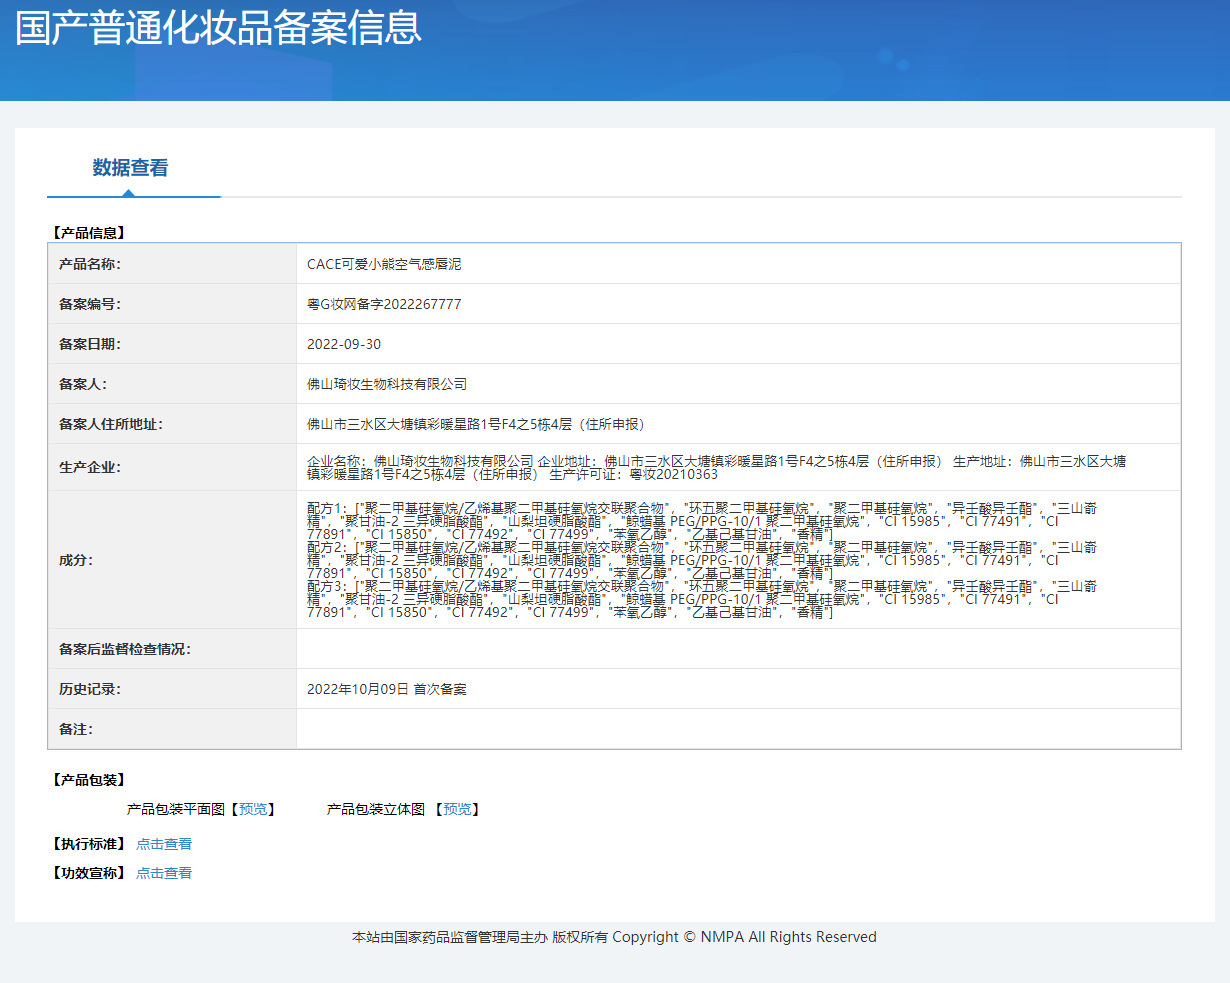Open 预览 link for 产品包装平面图
The height and width of the screenshot is (983, 1230).
(253, 809)
